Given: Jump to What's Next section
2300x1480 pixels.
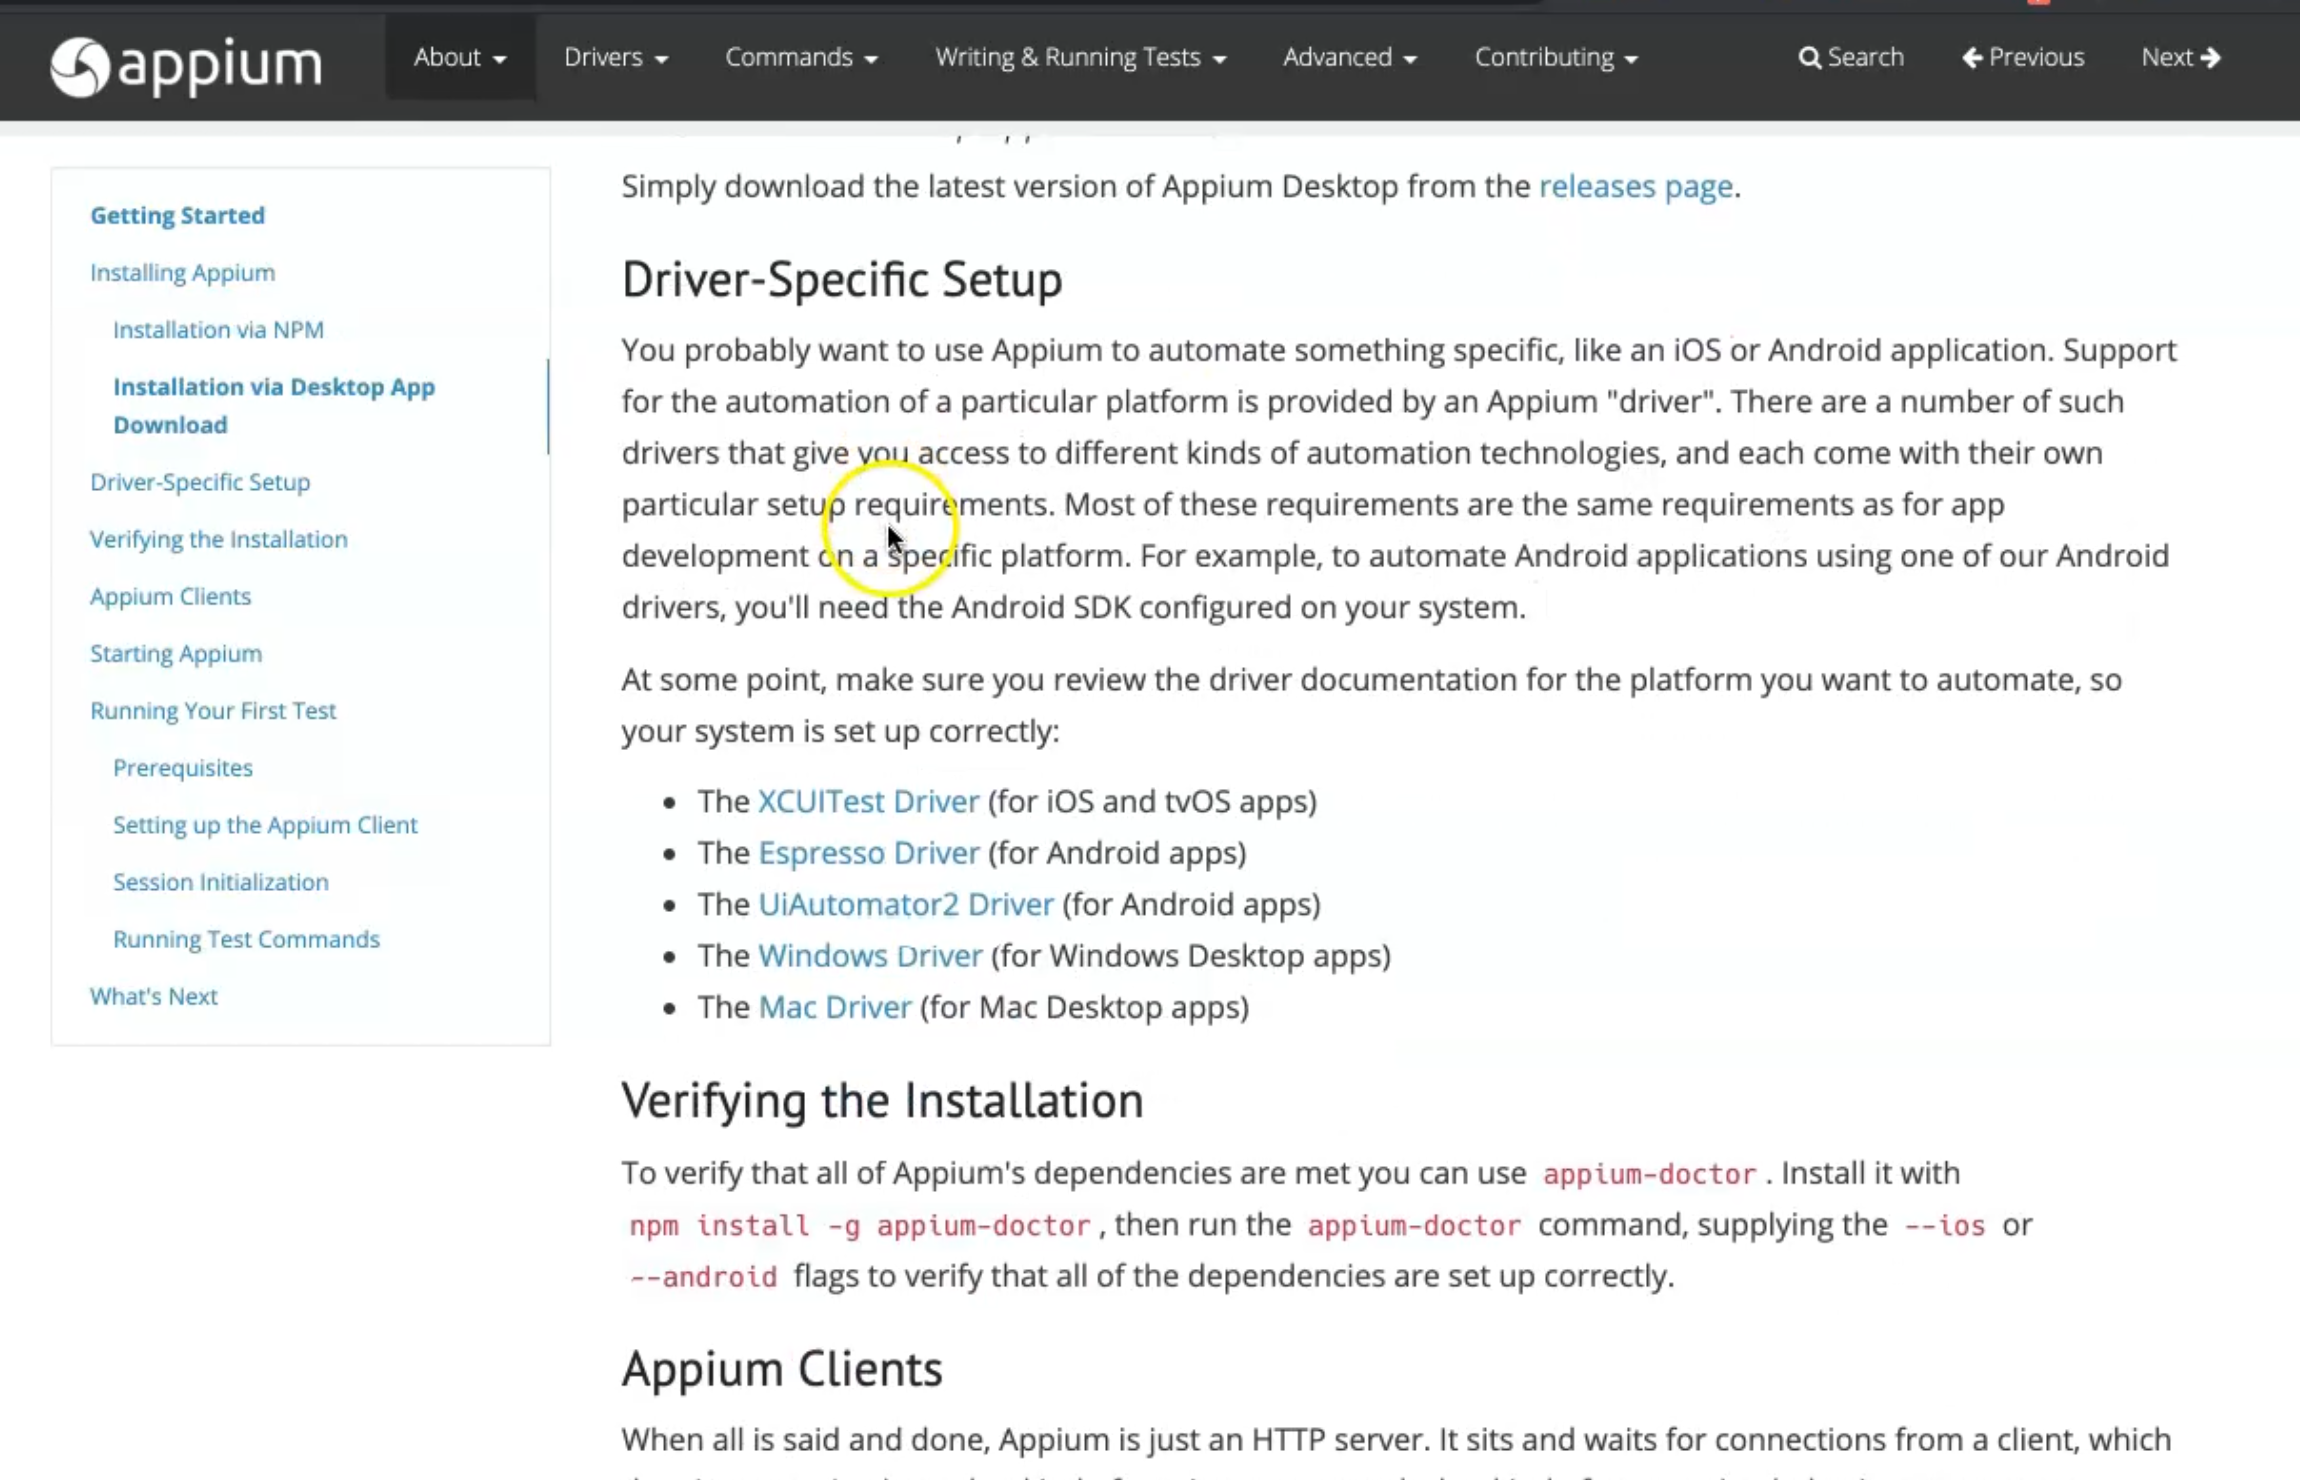Looking at the screenshot, I should point(153,996).
